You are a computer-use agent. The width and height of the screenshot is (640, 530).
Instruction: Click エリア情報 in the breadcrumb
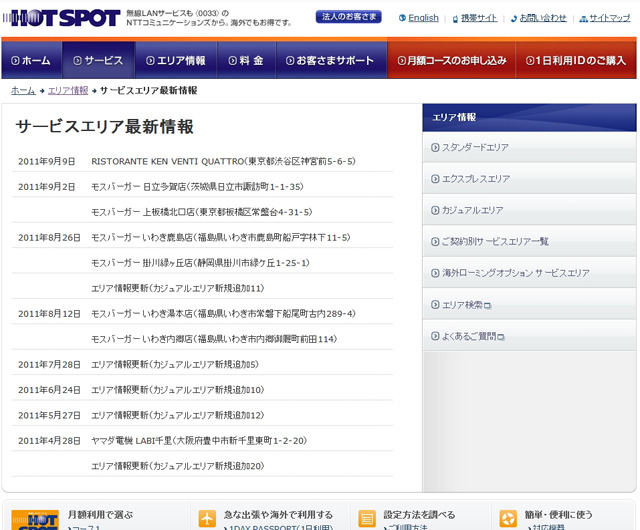click(68, 91)
